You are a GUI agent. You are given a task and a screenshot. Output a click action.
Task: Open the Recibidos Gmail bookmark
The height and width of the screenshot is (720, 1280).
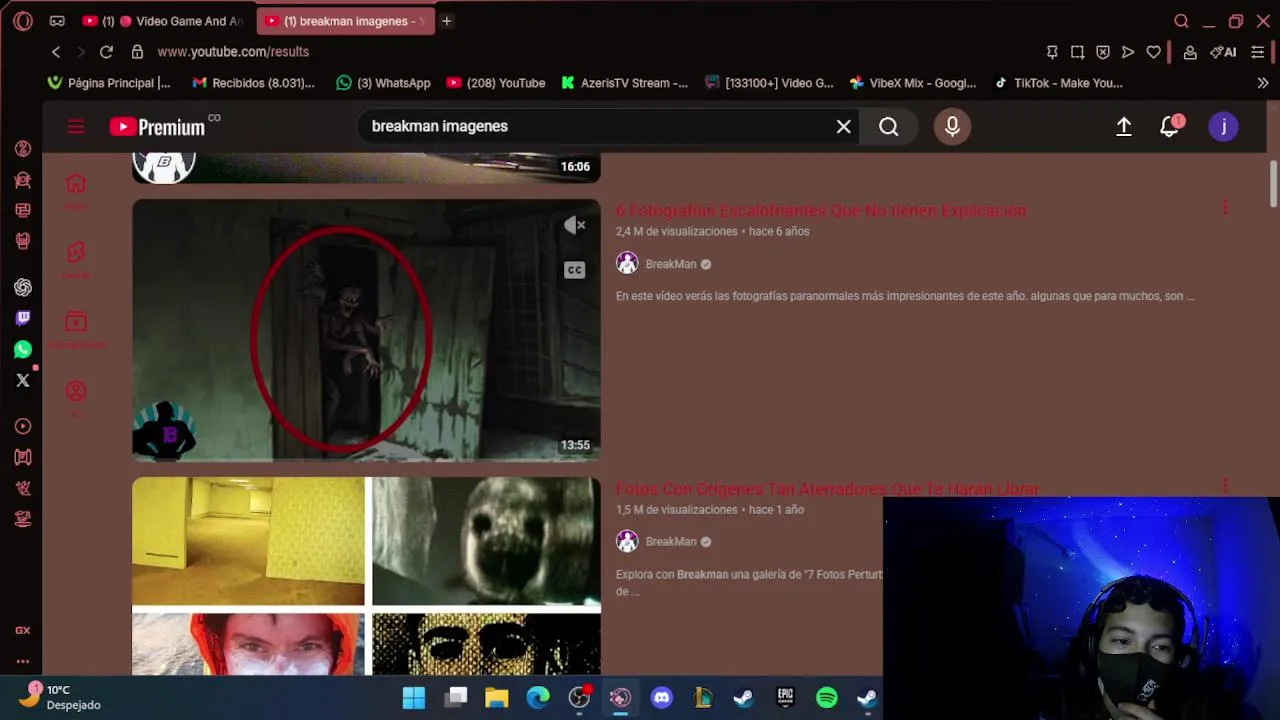[x=254, y=83]
